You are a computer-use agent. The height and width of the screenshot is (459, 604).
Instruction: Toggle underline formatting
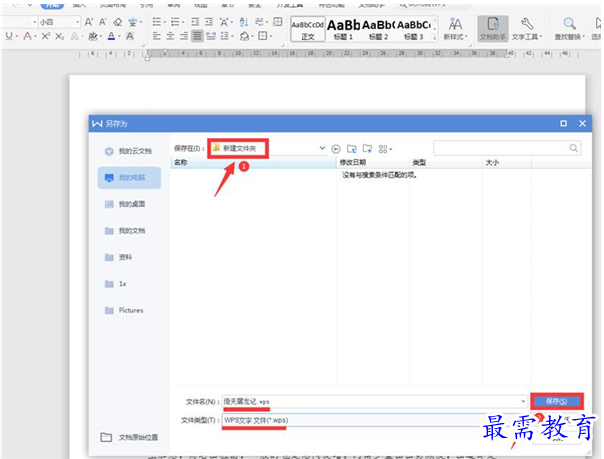9,36
